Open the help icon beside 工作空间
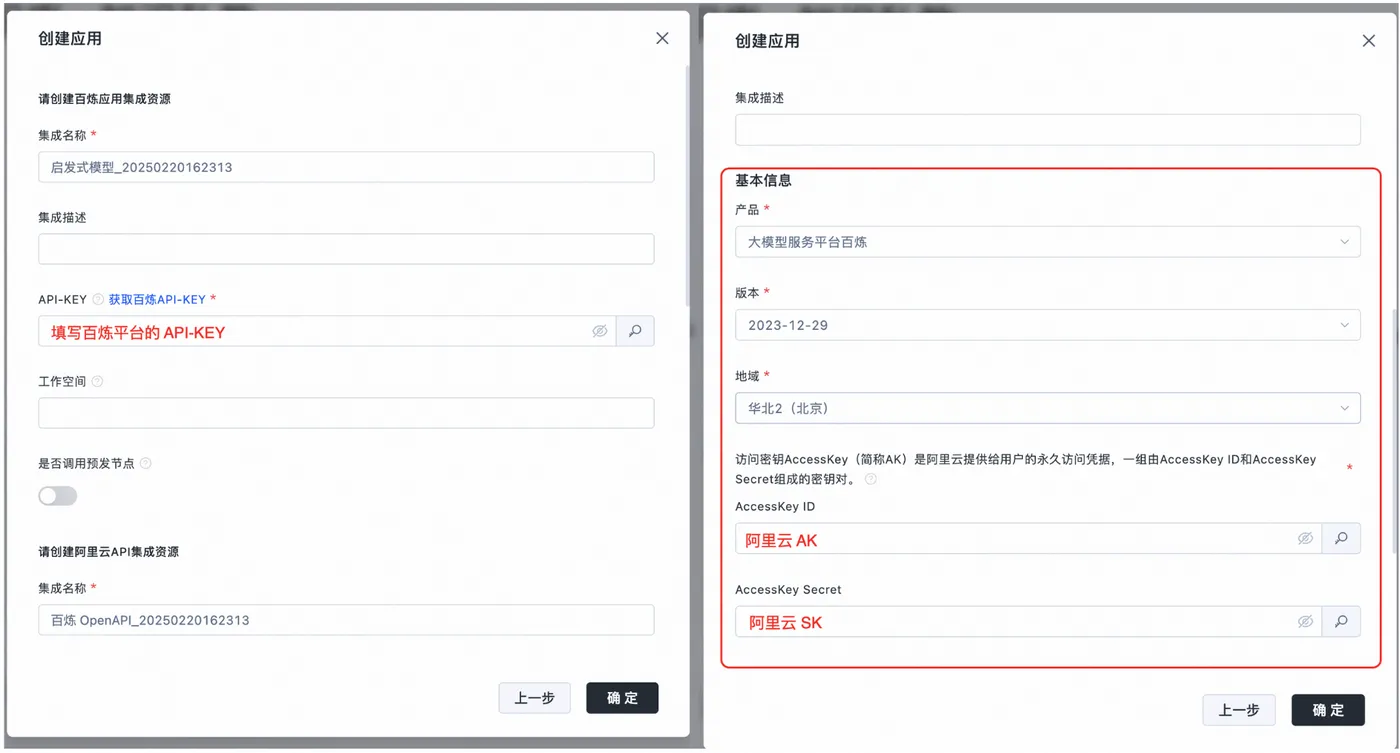The height and width of the screenshot is (753, 1400). point(97,381)
